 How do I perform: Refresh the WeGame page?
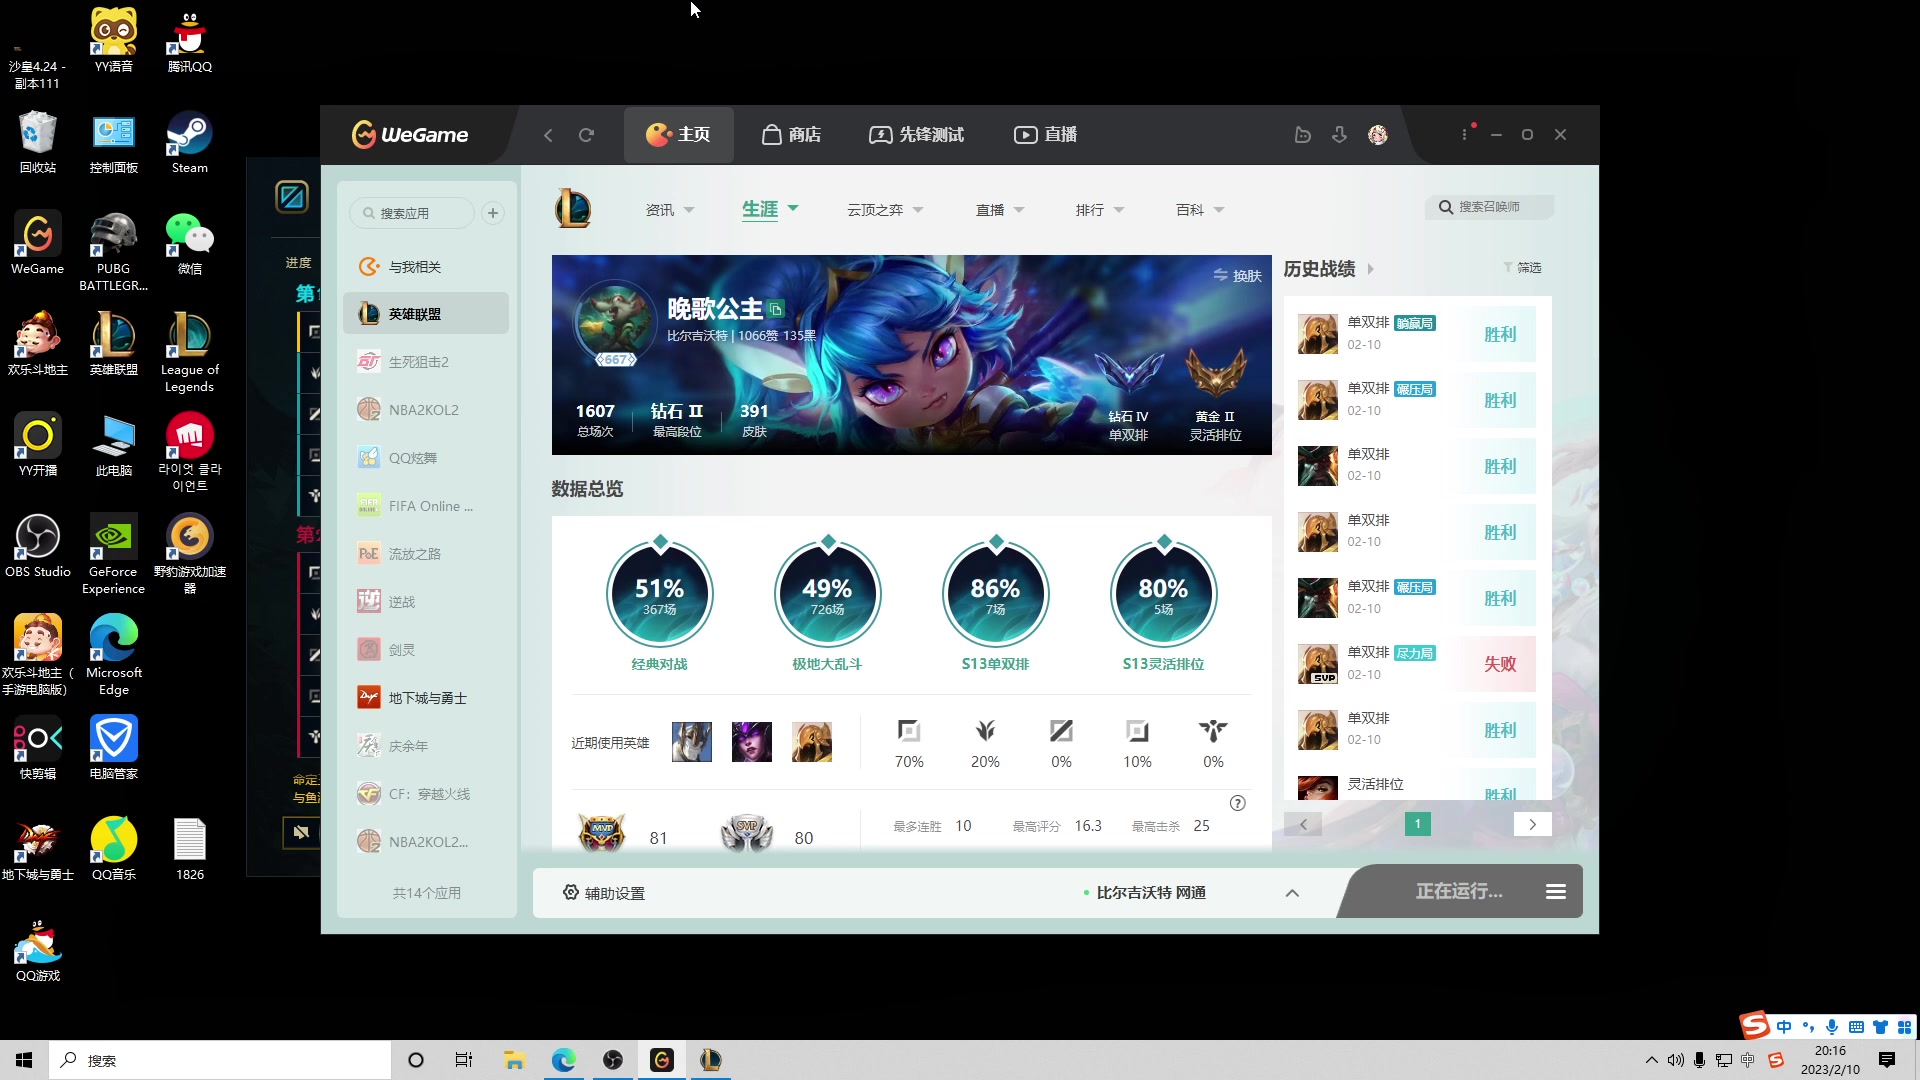click(x=587, y=135)
